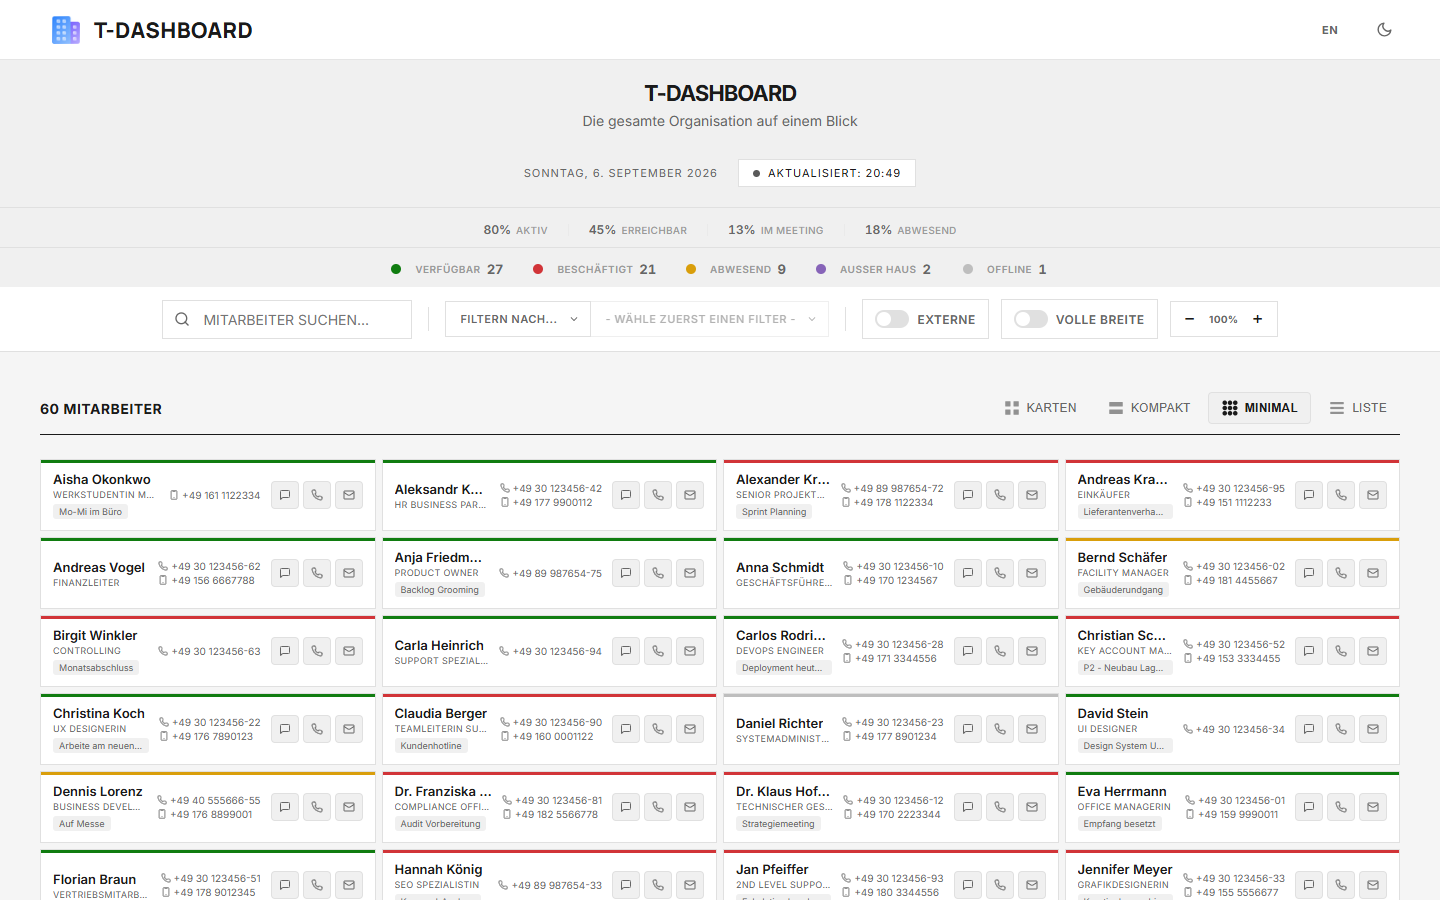
Task: Switch to Karten view
Action: [1041, 408]
